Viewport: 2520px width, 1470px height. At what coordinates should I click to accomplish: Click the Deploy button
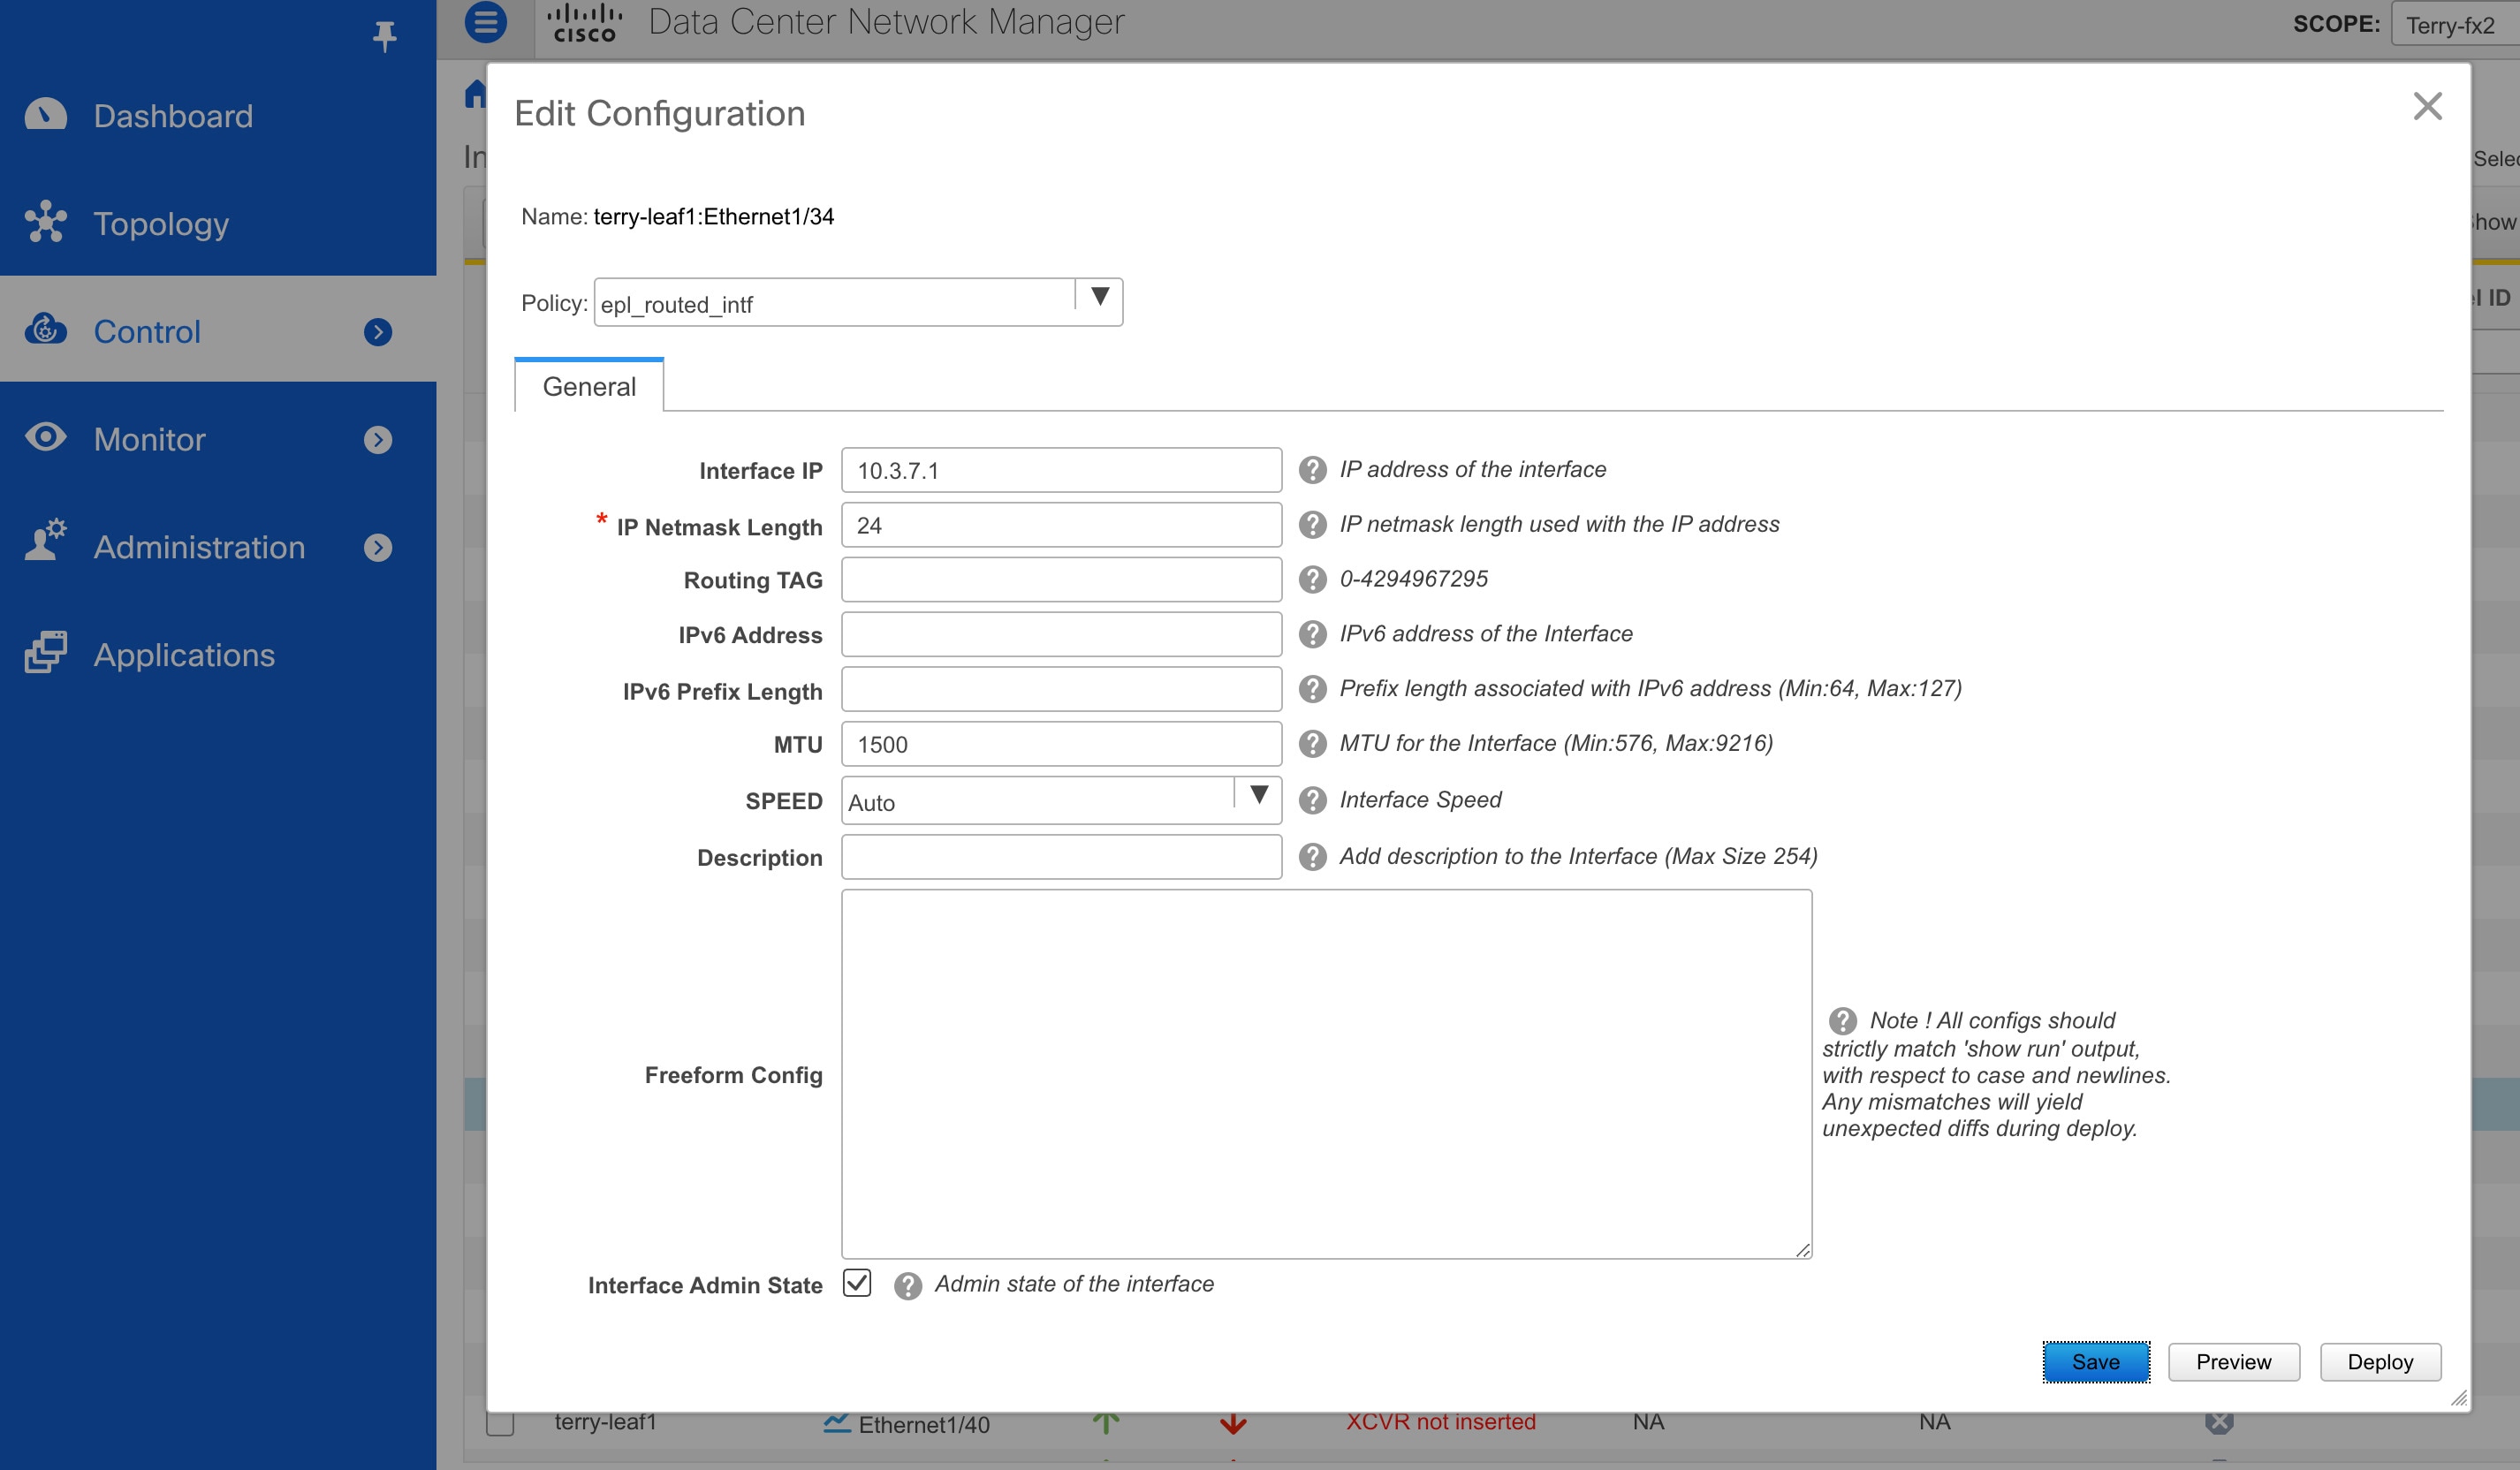[x=2380, y=1362]
